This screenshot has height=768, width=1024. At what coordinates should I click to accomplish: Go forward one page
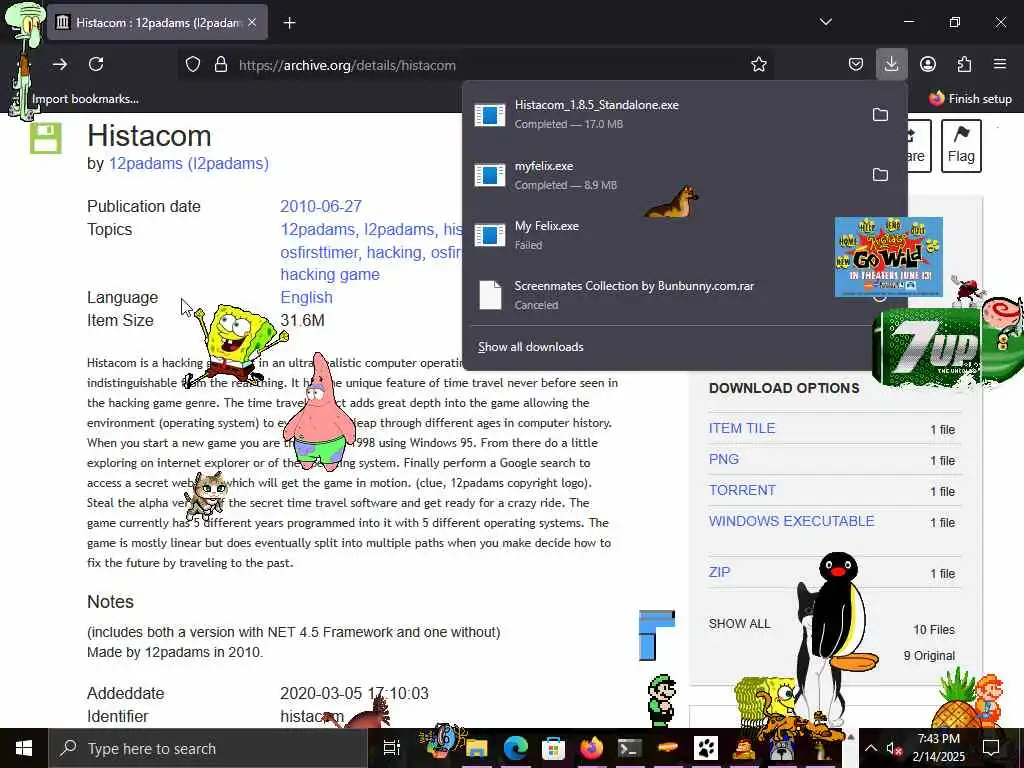pyautogui.click(x=59, y=64)
